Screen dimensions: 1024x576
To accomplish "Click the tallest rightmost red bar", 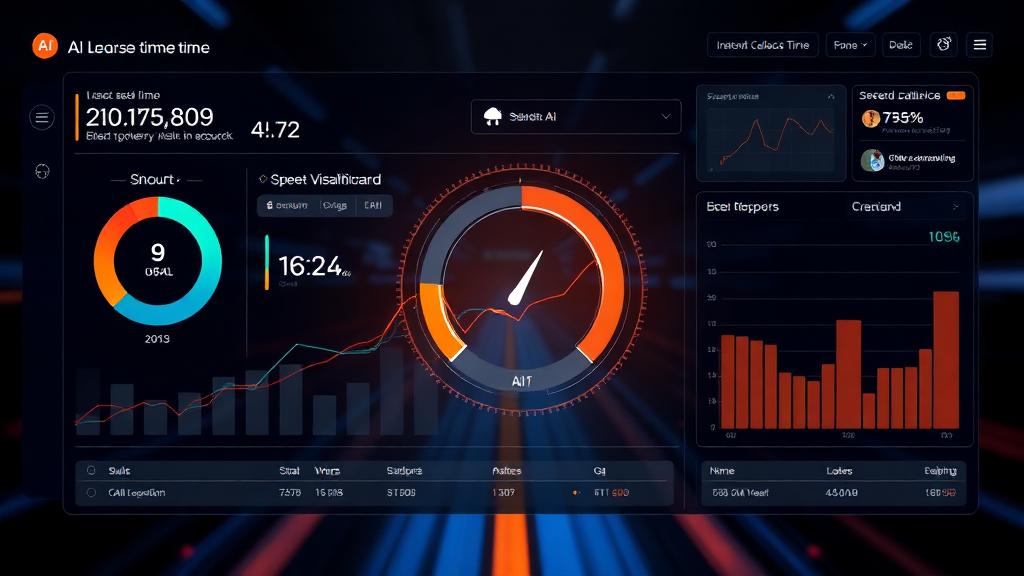I will point(946,360).
